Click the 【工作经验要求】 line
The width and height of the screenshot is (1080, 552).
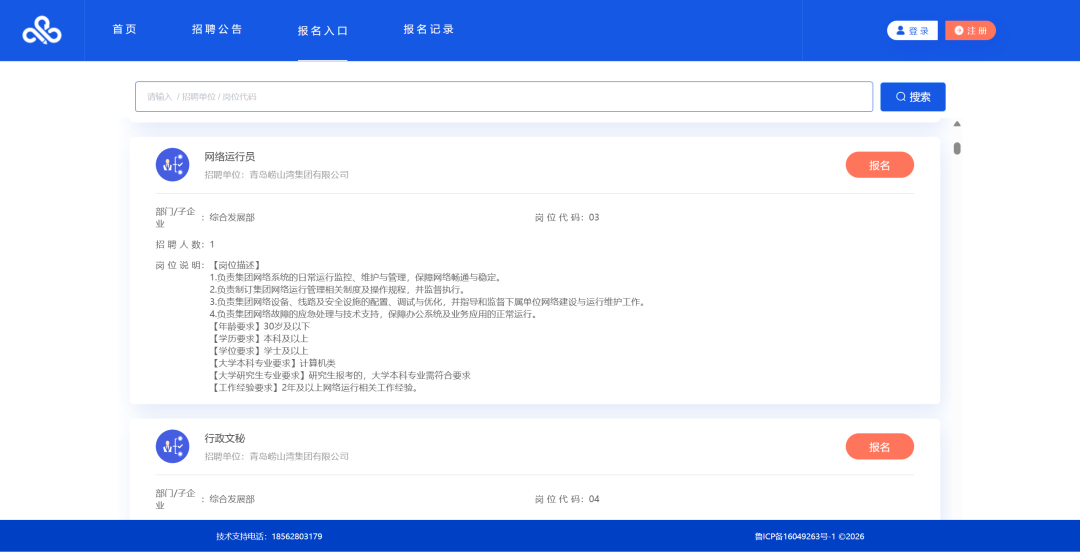[315, 388]
